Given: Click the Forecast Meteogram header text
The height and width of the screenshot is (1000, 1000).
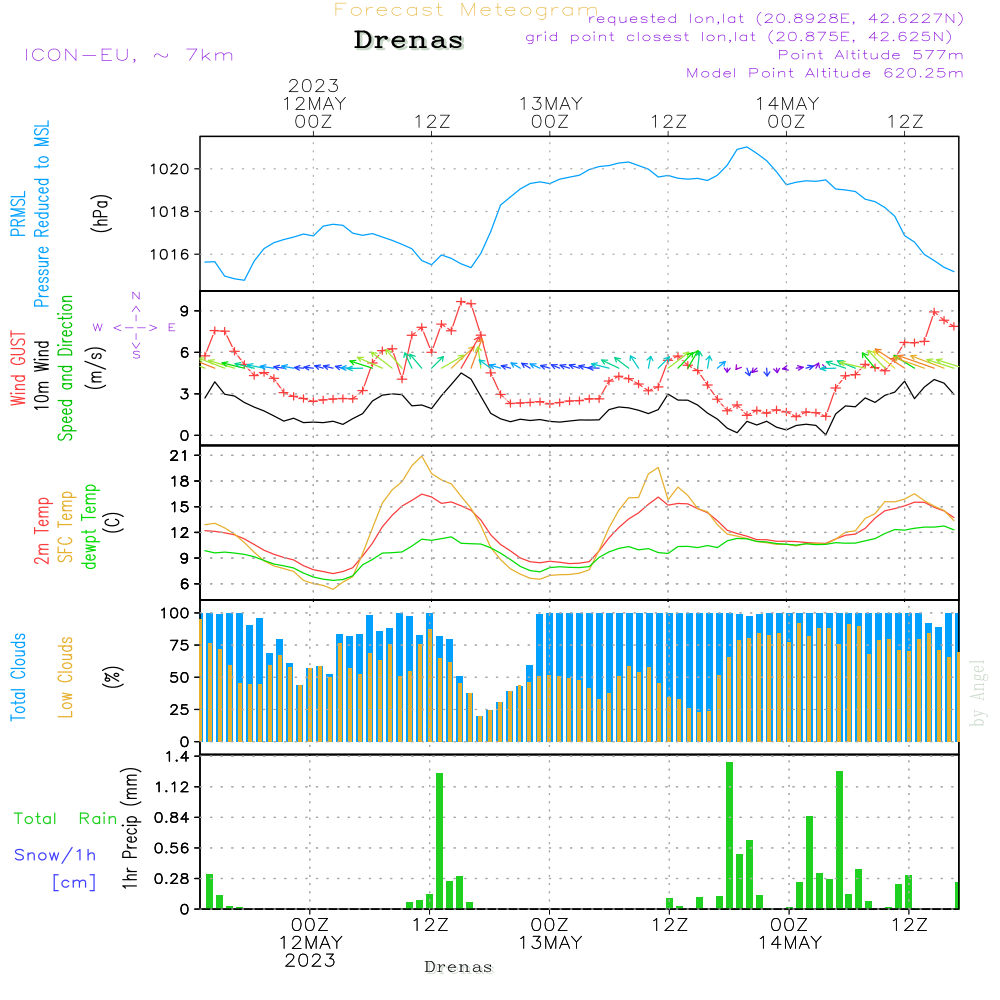Looking at the screenshot, I should 465,10.
